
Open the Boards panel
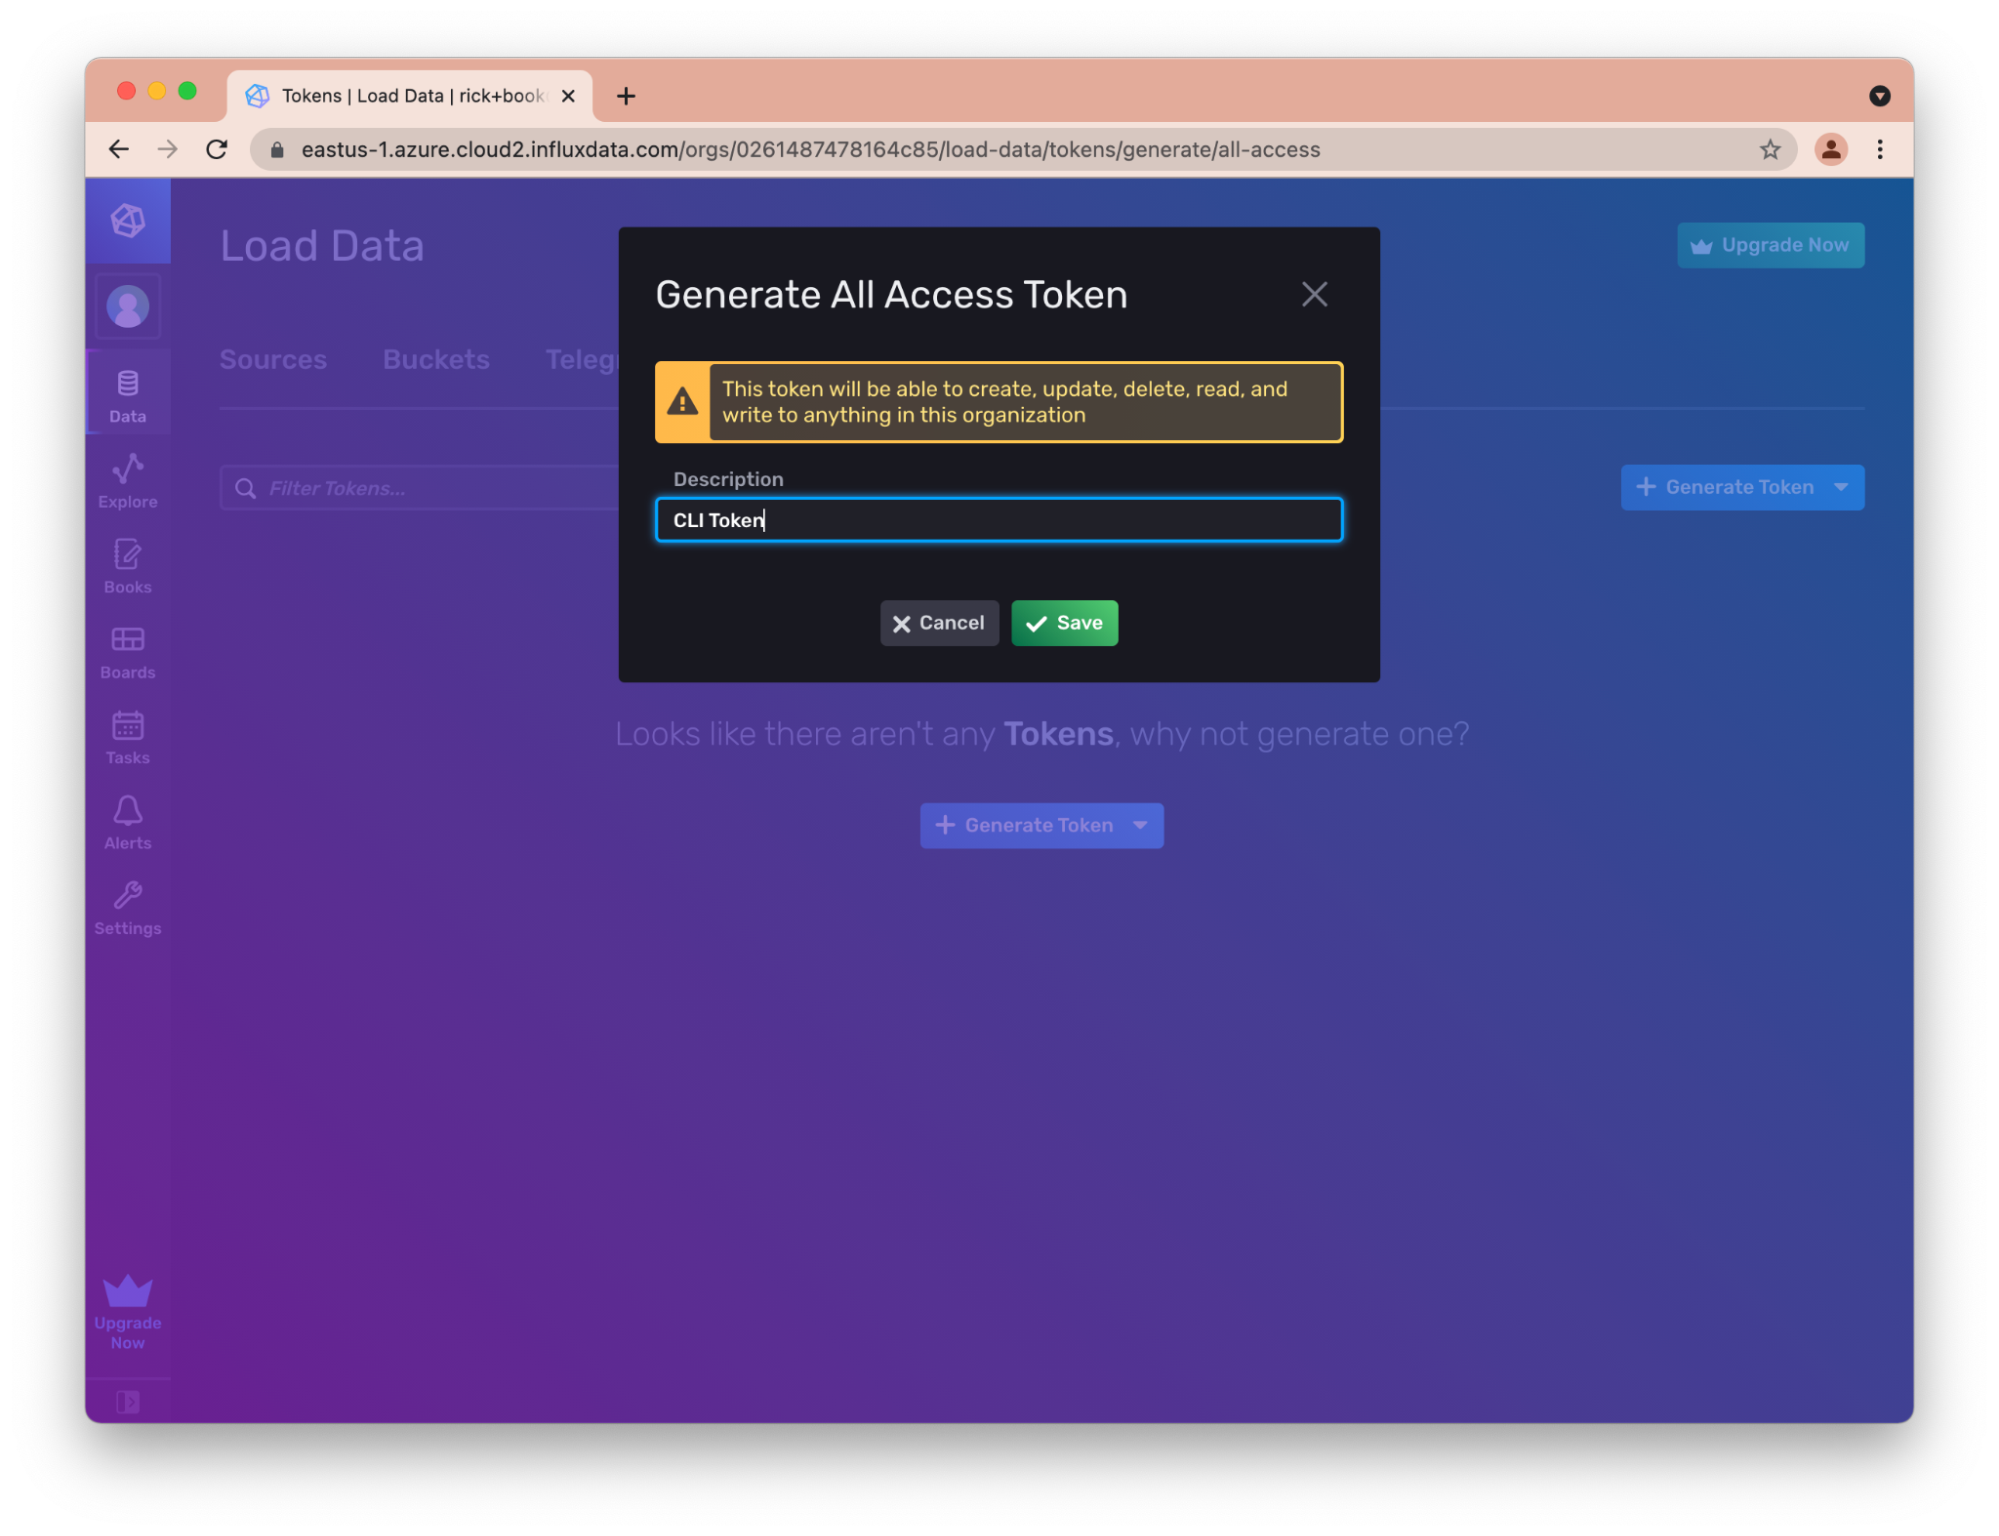pyautogui.click(x=127, y=650)
